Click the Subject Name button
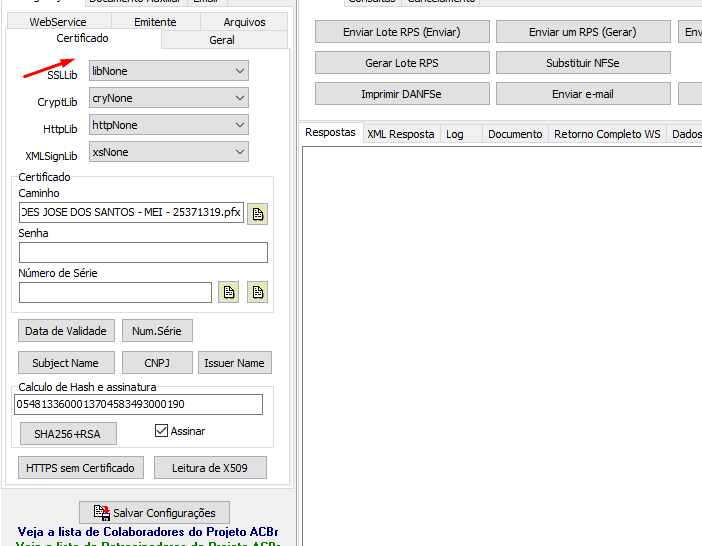This screenshot has height=546, width=702. tap(66, 363)
